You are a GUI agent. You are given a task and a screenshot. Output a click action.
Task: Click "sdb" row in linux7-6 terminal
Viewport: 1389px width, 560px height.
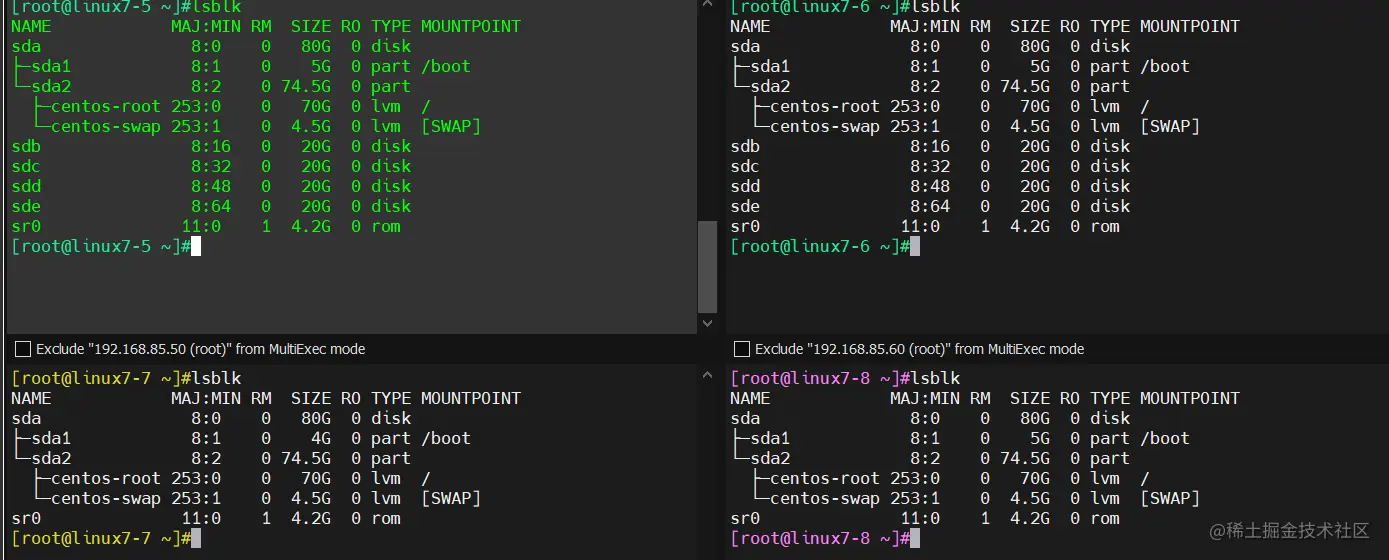click(x=930, y=146)
